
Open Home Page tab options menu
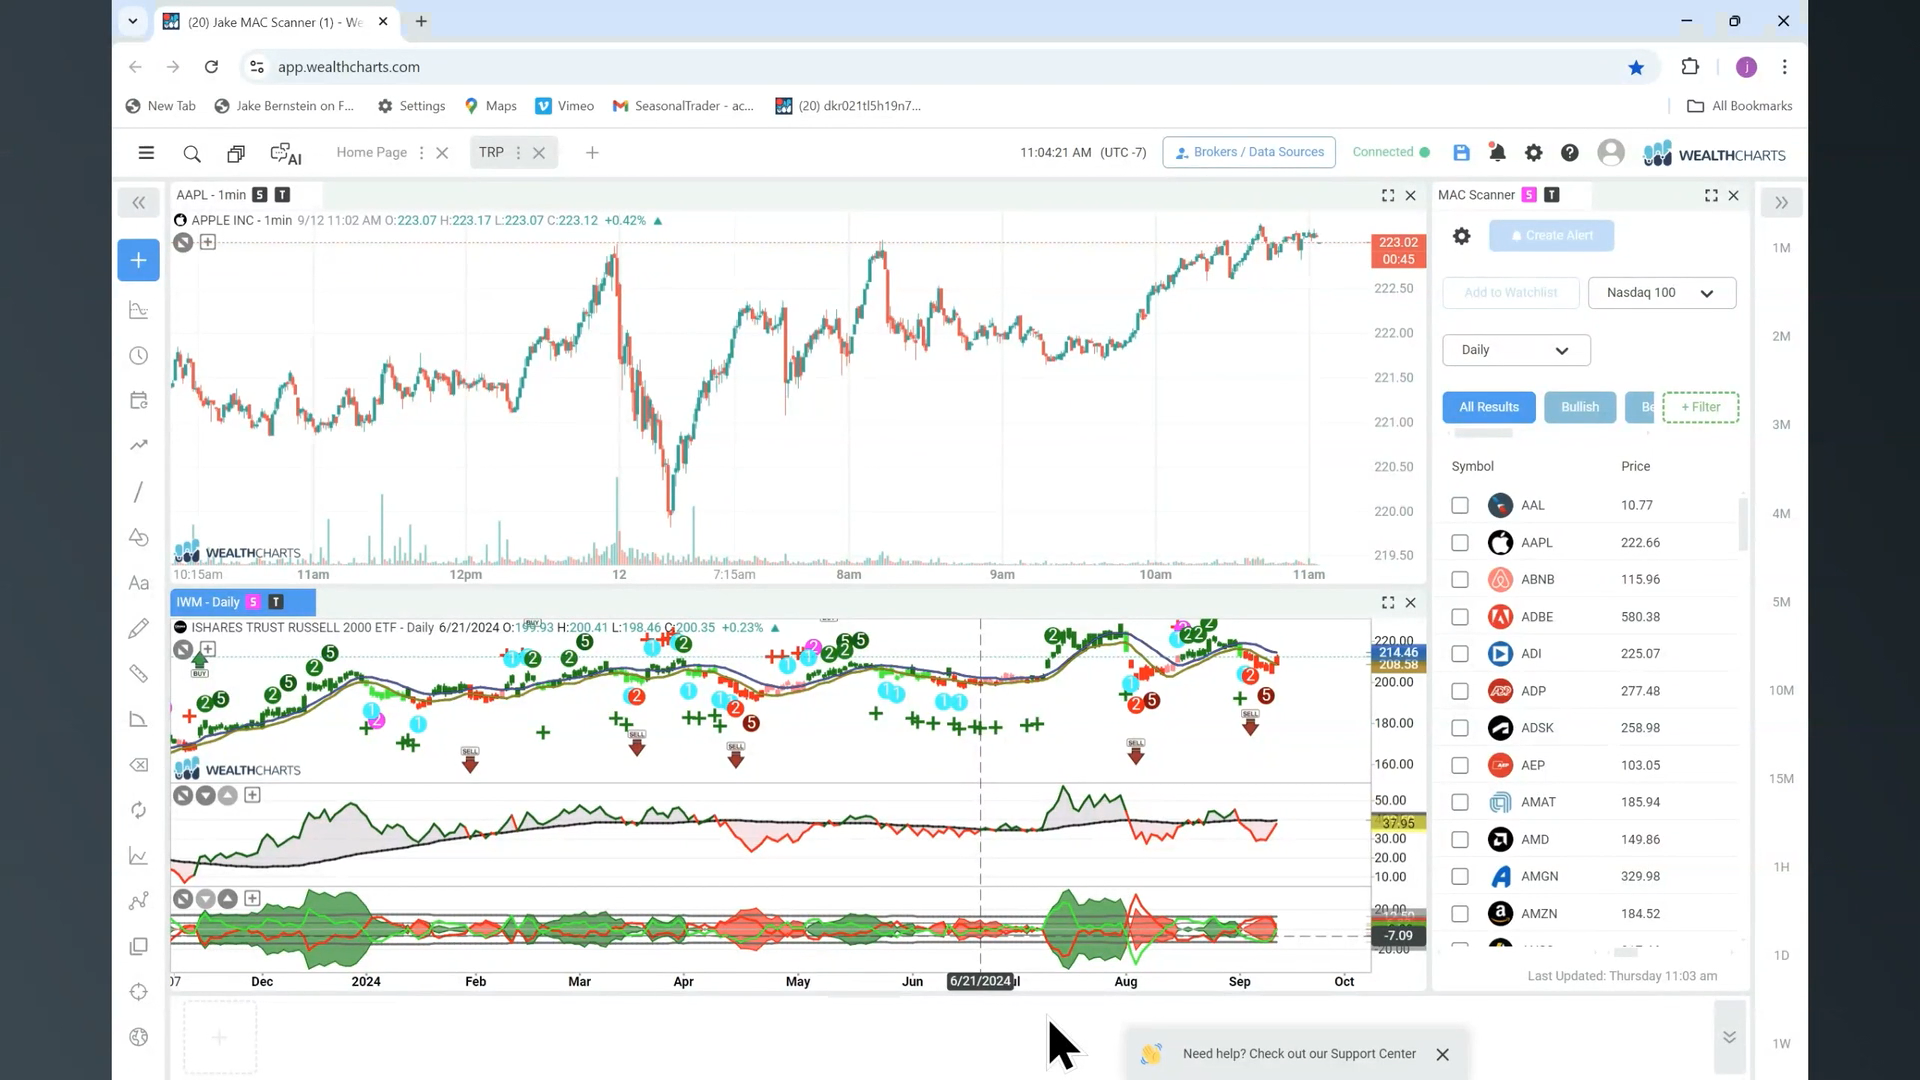(421, 153)
